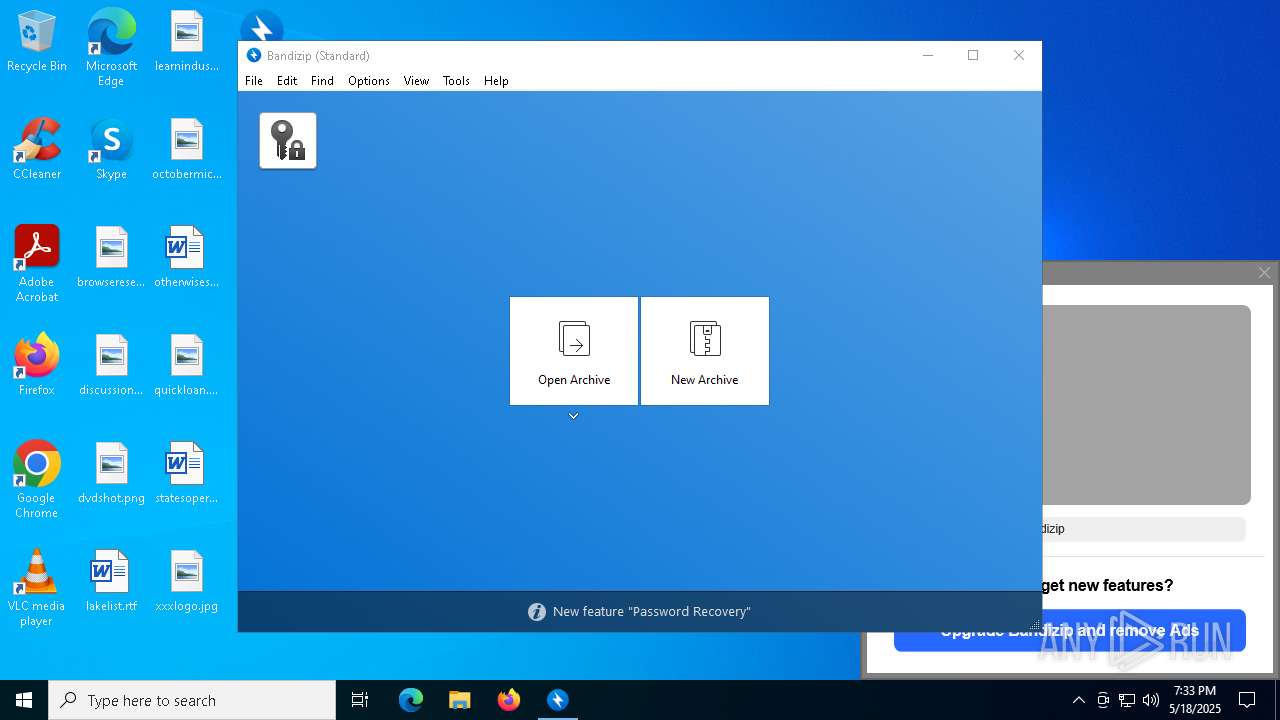Open volume control in system tray
This screenshot has height=720, width=1280.
coord(1151,700)
